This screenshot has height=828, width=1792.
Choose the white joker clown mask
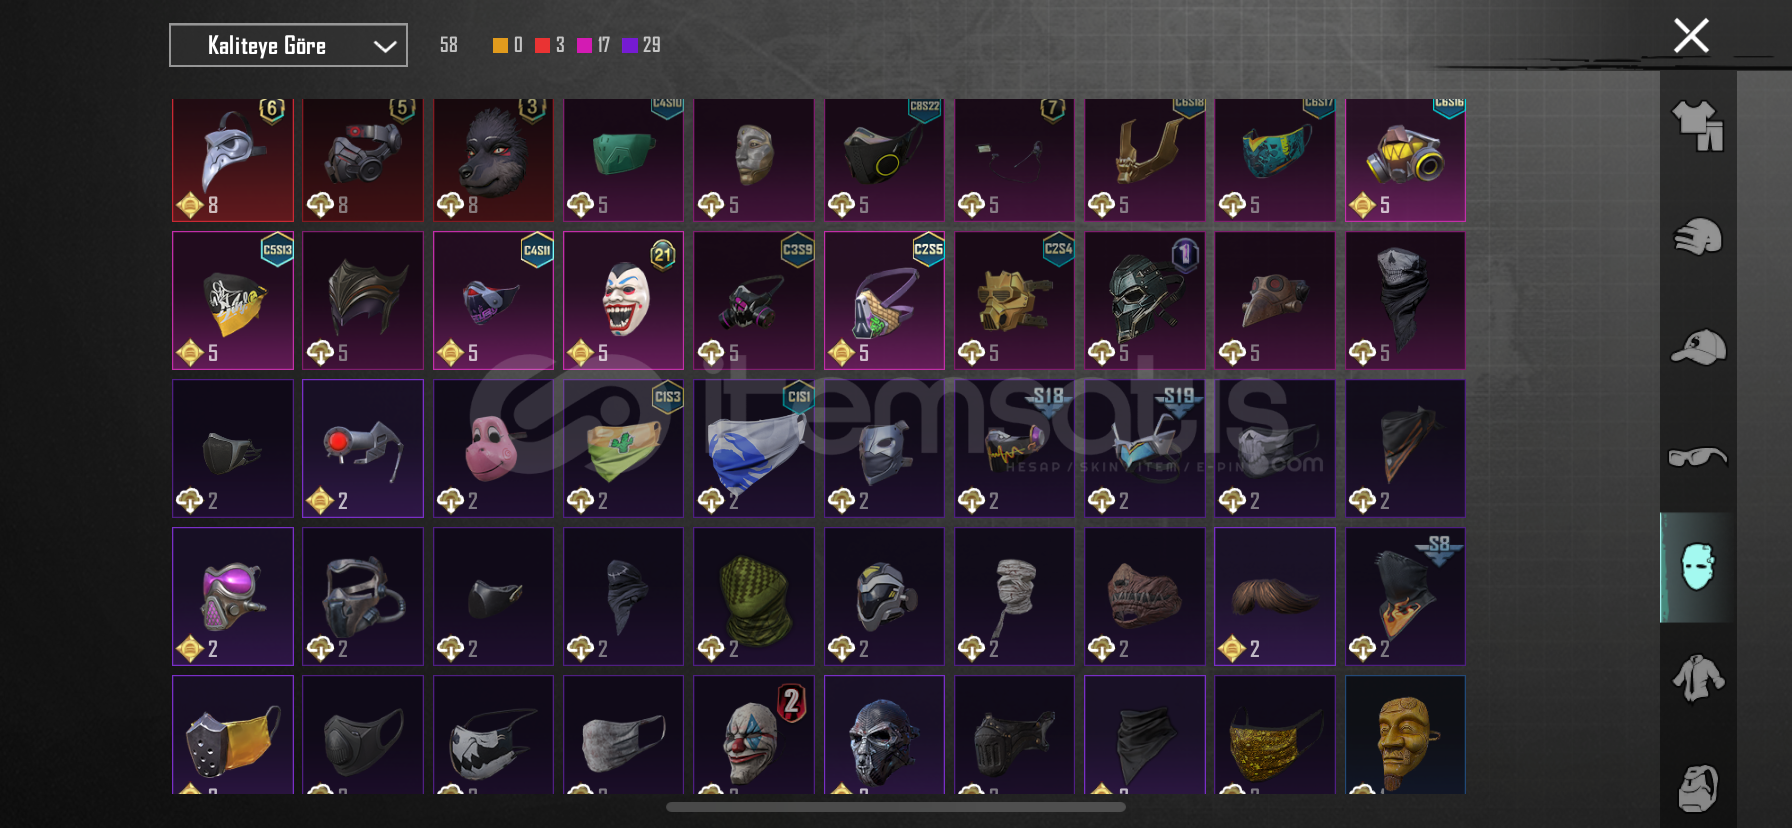(x=623, y=300)
